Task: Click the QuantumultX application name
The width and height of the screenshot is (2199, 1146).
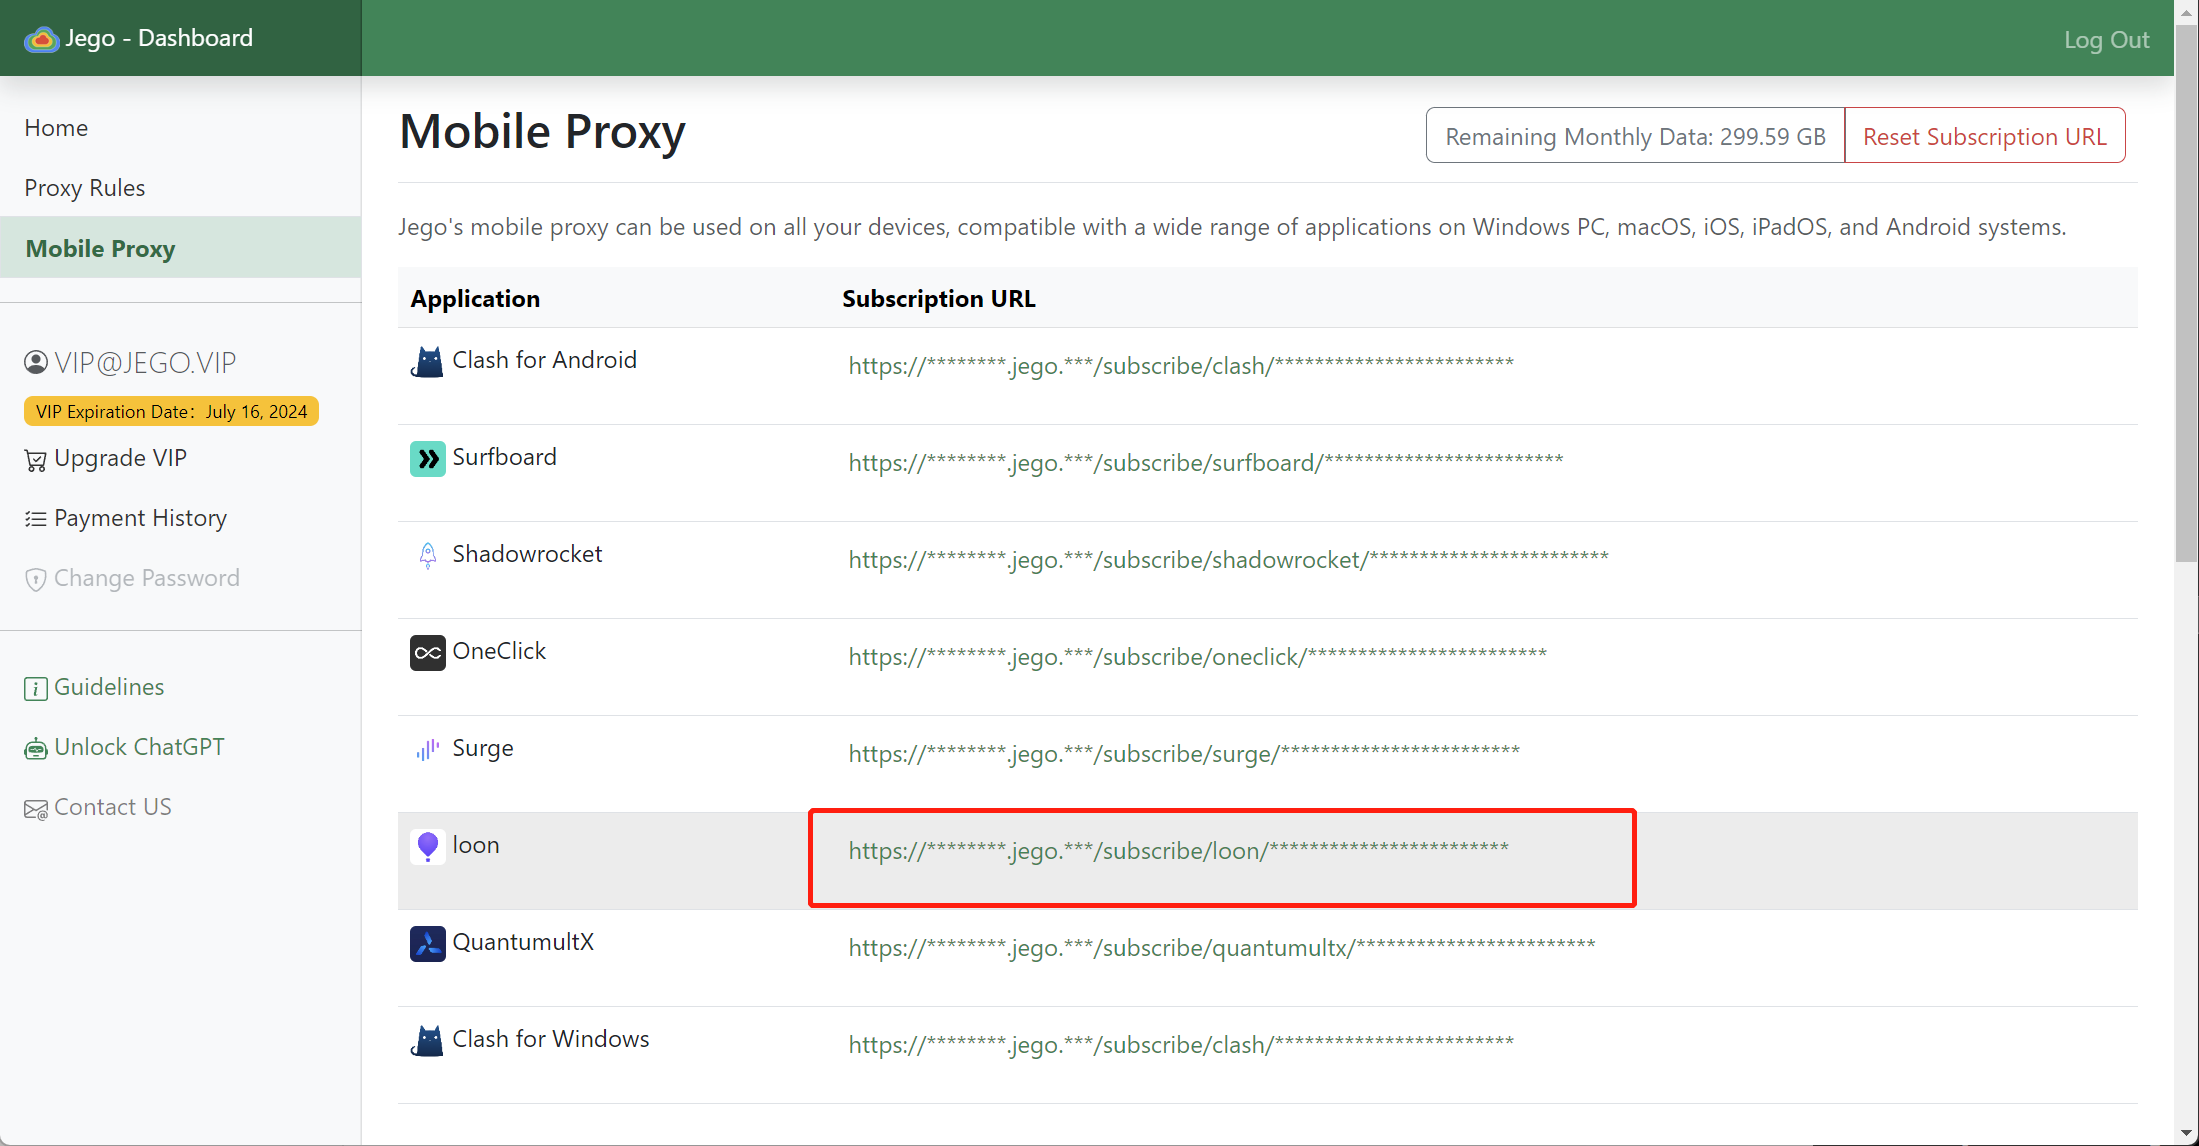Action: (523, 942)
